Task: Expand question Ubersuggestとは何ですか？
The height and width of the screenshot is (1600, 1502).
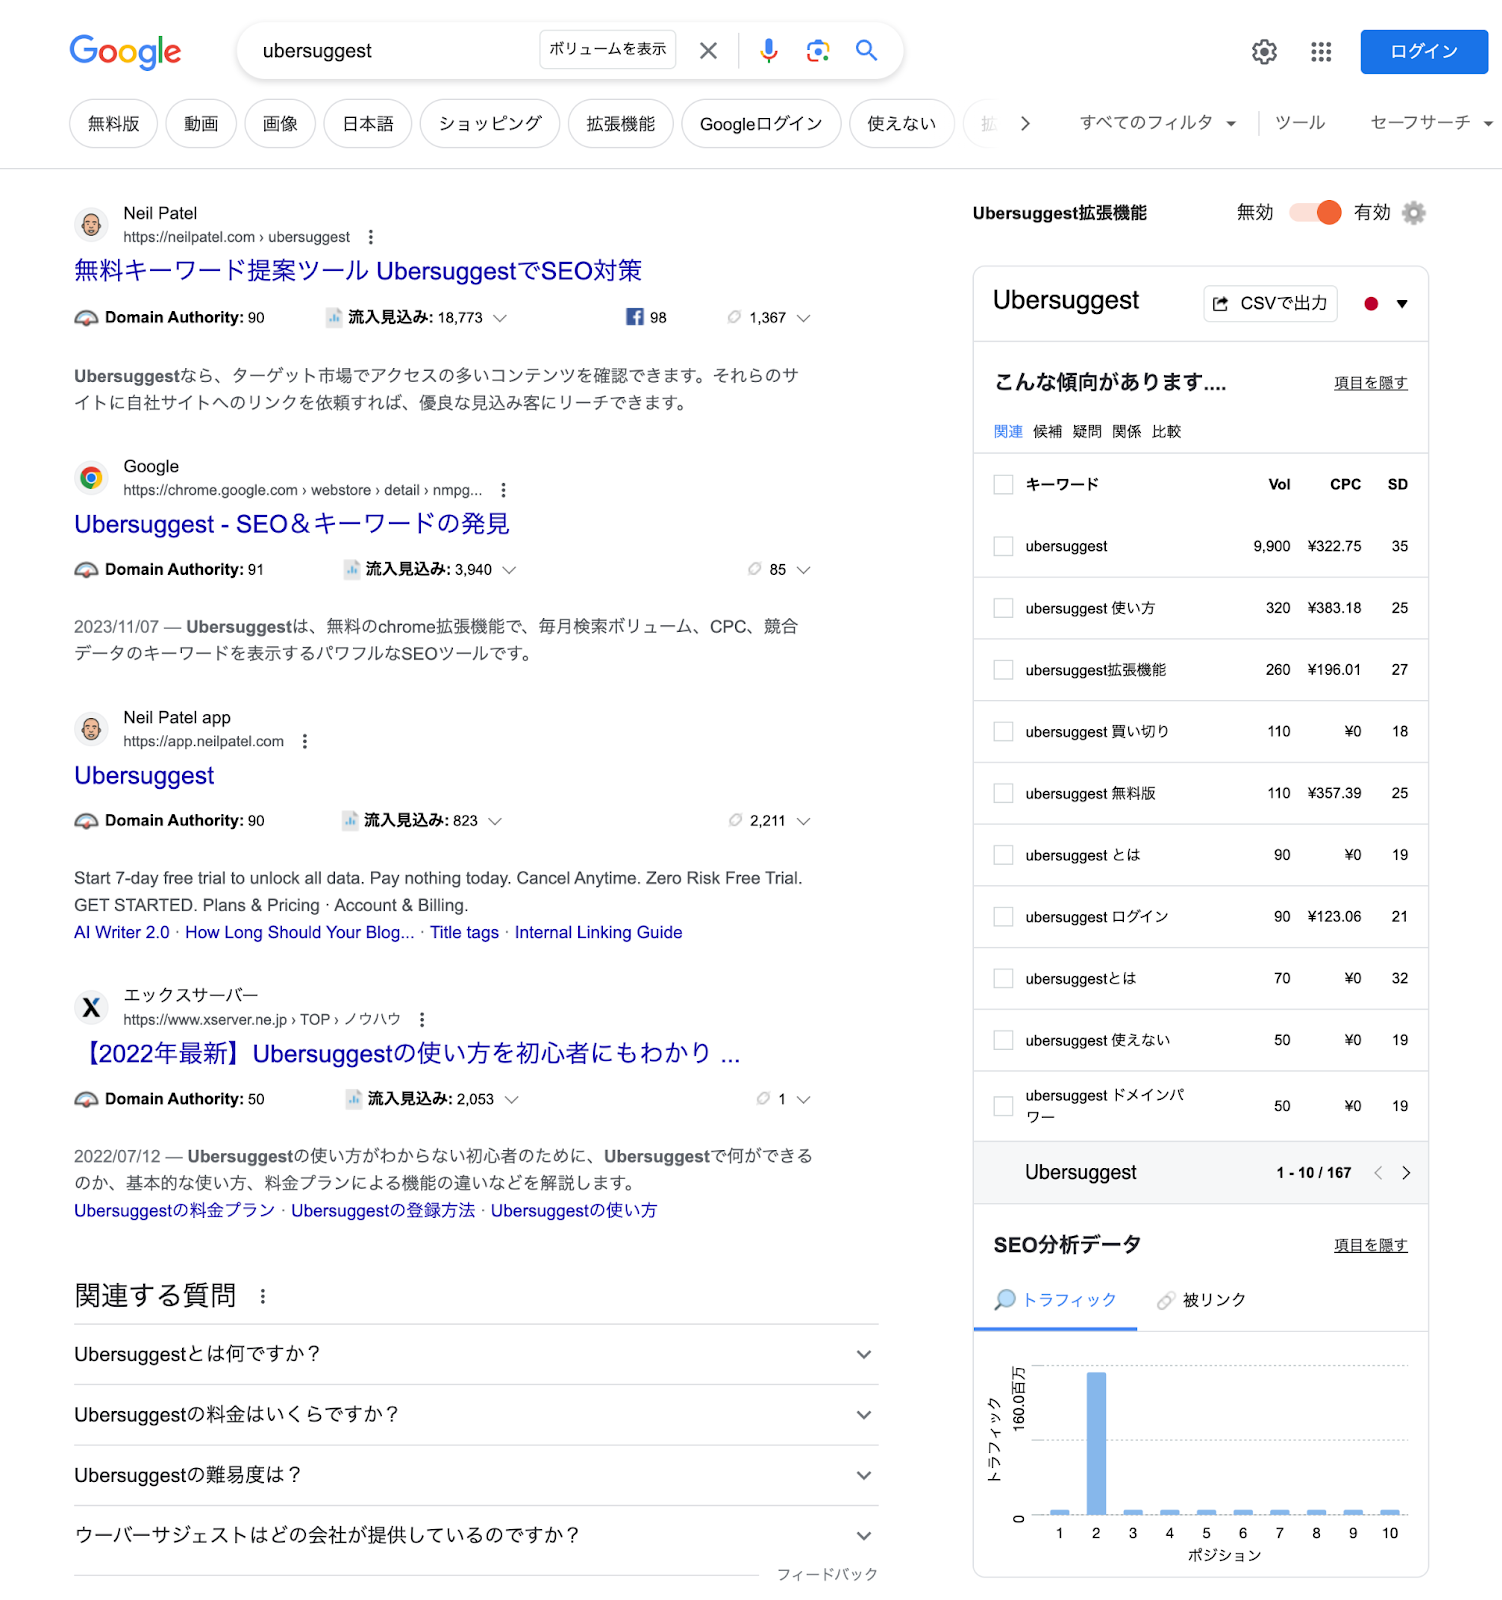Action: [x=476, y=1354]
